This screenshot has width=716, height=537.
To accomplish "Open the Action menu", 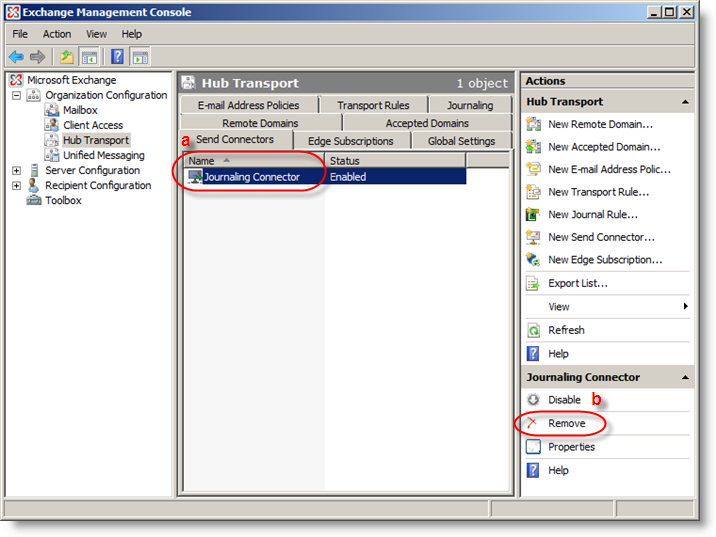I will [x=57, y=34].
